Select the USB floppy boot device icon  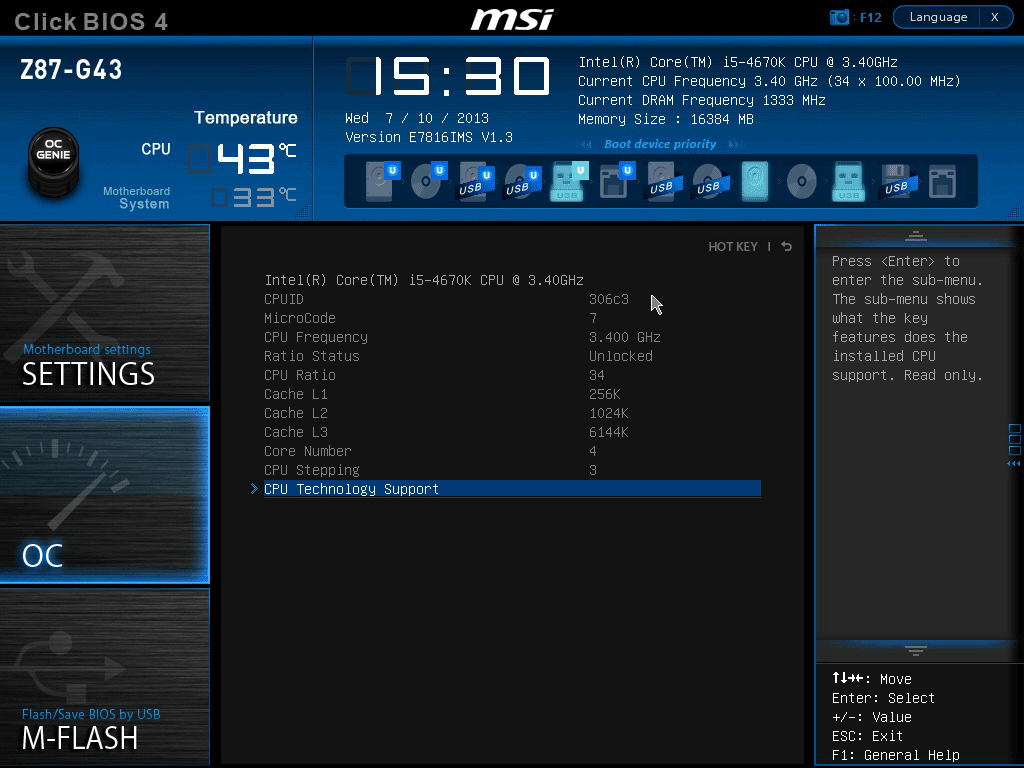coord(895,182)
